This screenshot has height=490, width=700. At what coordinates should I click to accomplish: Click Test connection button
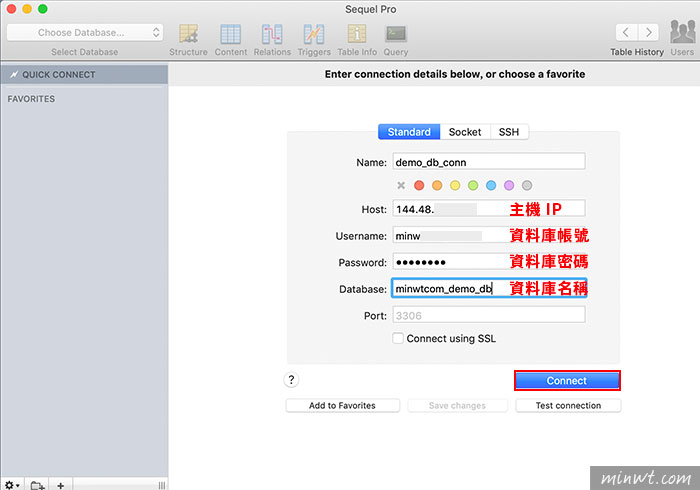(x=568, y=405)
